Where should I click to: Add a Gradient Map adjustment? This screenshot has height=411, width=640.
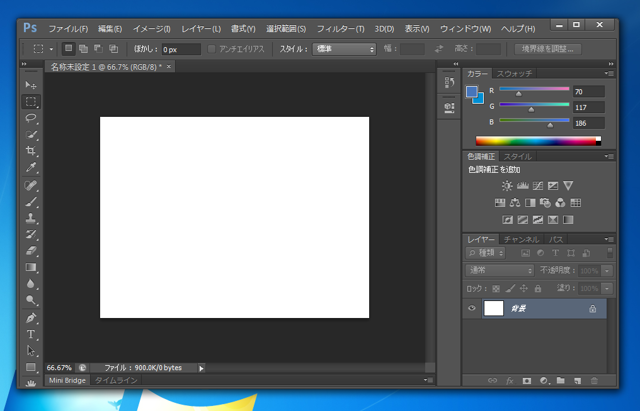(x=568, y=220)
